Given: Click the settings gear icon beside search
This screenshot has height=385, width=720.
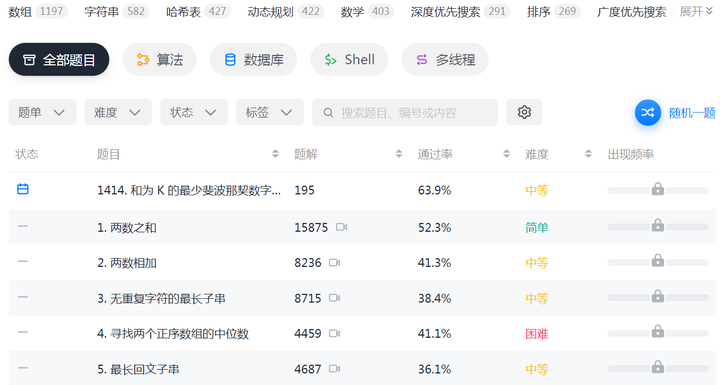Looking at the screenshot, I should (524, 112).
